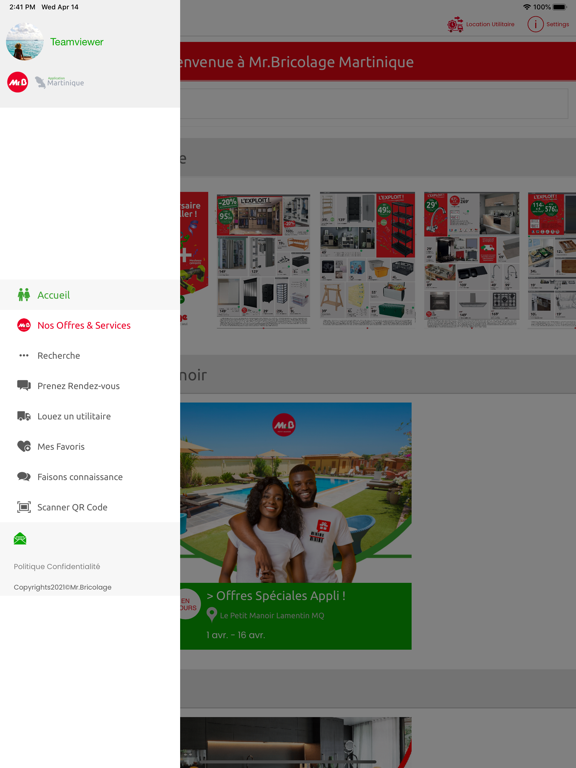Tap the heart icon beside Mes Favoris
This screenshot has height=768, width=576.
click(24, 446)
